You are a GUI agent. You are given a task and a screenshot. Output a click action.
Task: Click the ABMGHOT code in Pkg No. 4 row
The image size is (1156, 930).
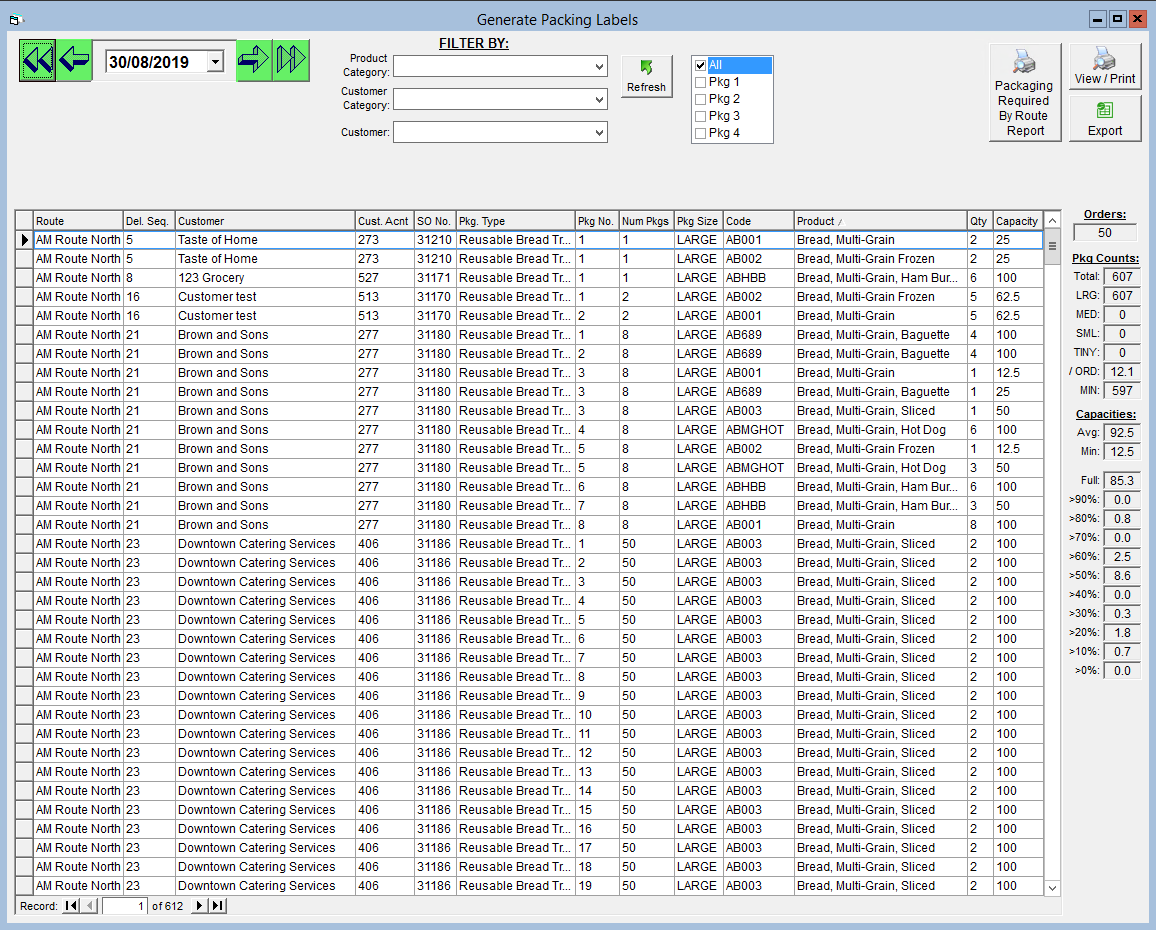(758, 430)
